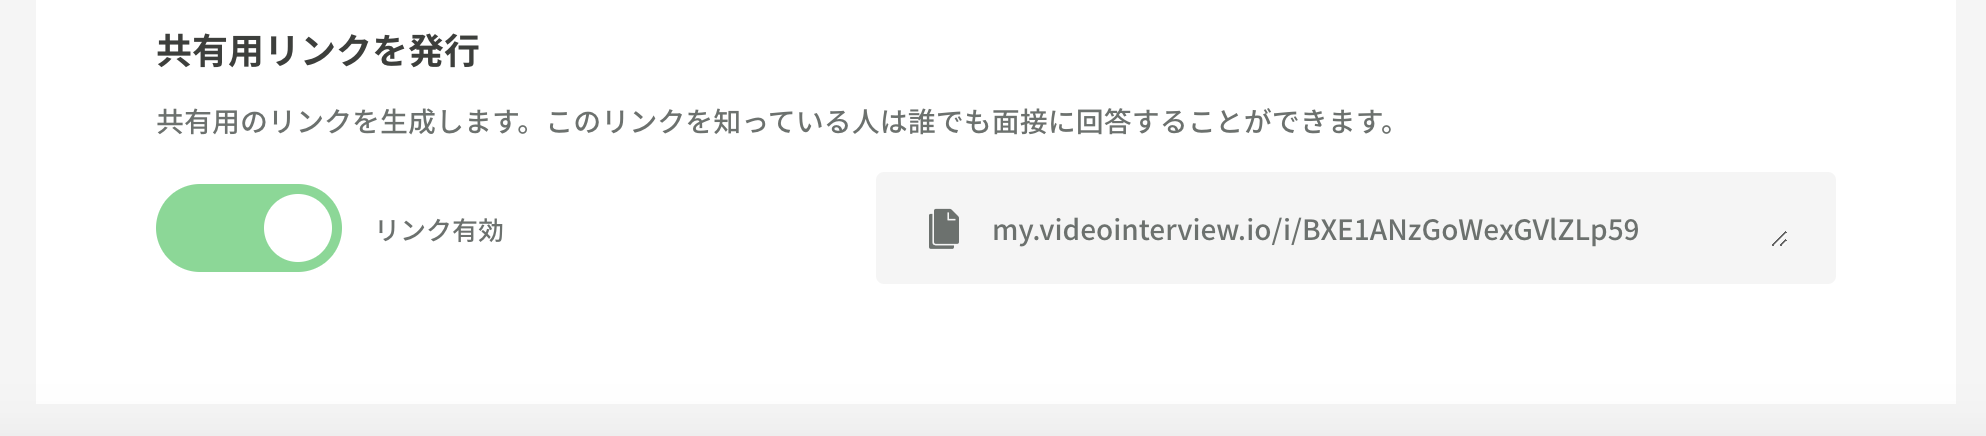Click the document copy icon beside the URL
1986x436 pixels.
coord(944,229)
